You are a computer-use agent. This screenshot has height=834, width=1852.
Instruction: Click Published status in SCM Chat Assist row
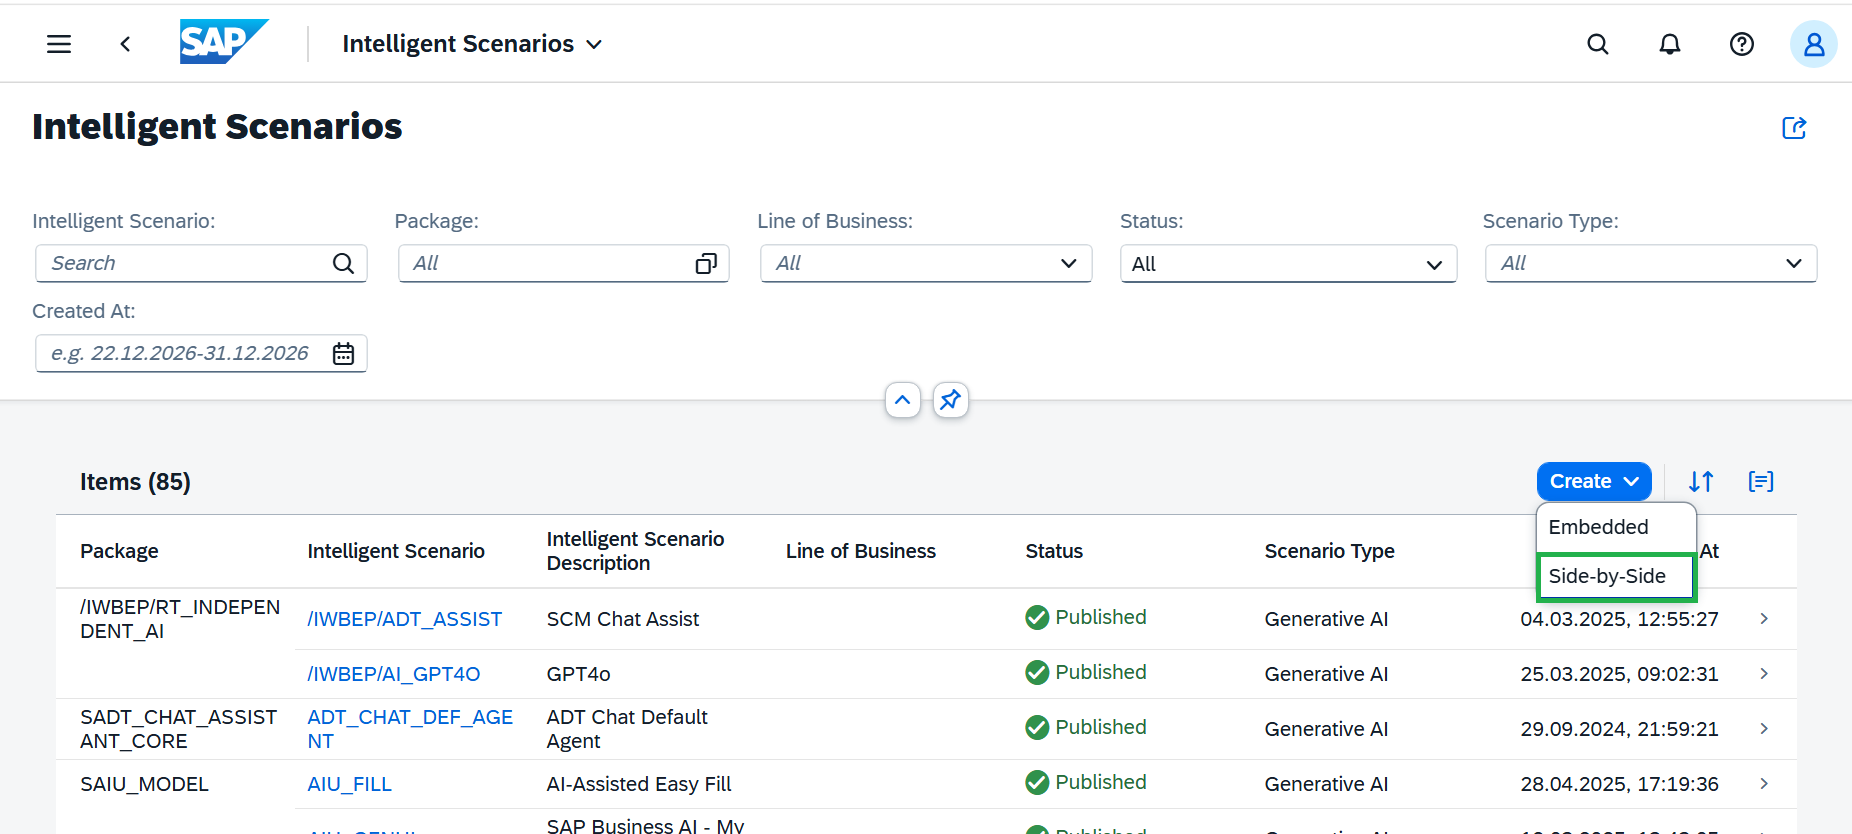(1086, 618)
